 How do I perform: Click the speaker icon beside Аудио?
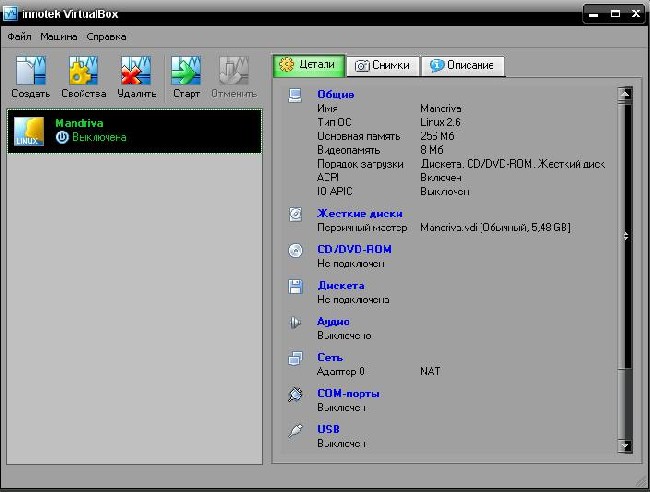pos(295,322)
